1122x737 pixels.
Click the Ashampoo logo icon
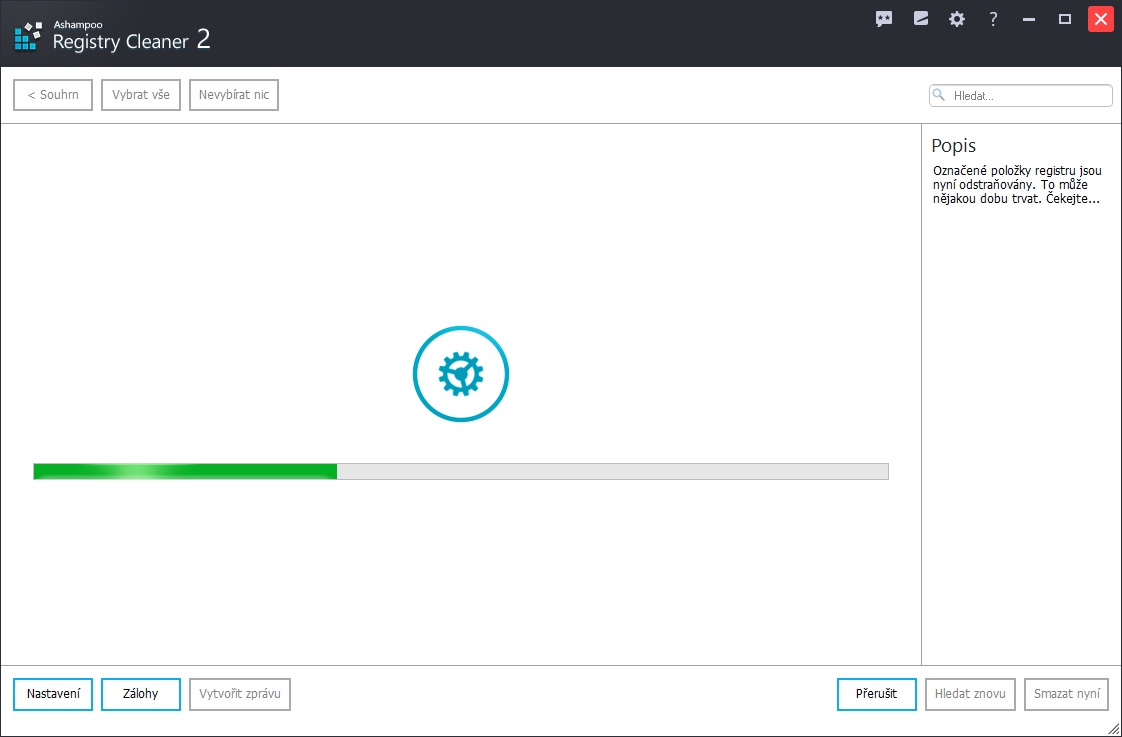click(x=27, y=35)
